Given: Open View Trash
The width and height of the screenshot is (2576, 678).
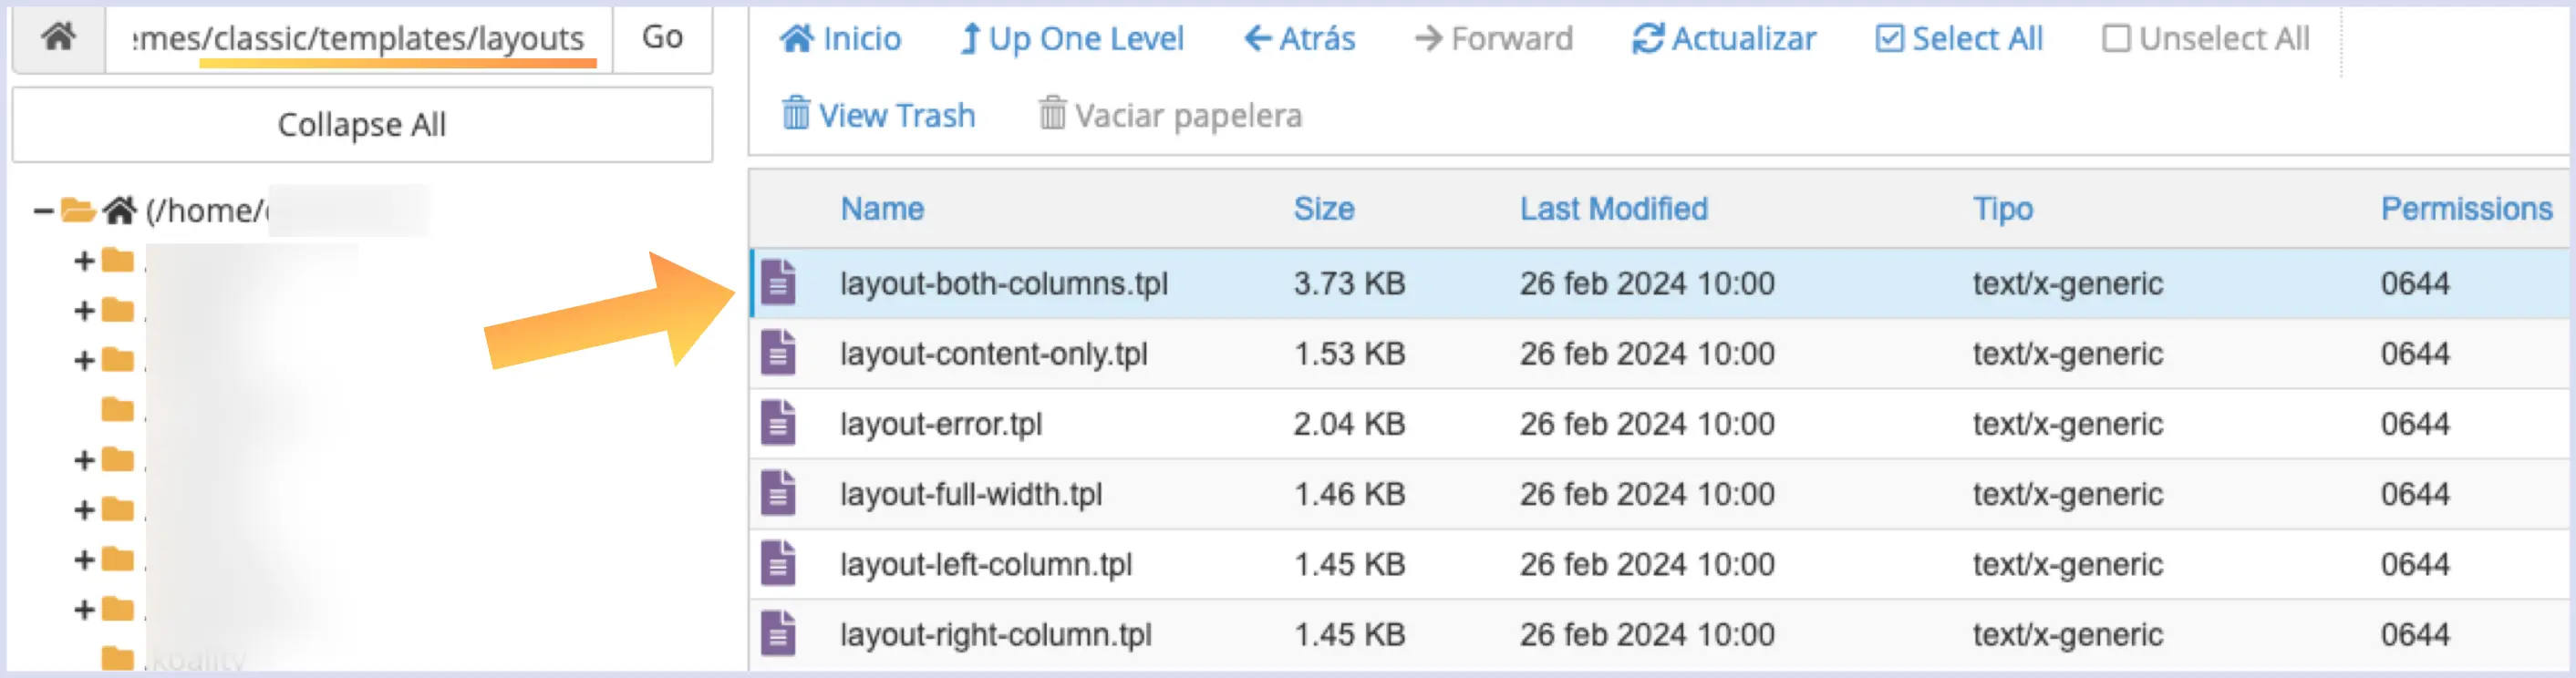Looking at the screenshot, I should tap(877, 115).
